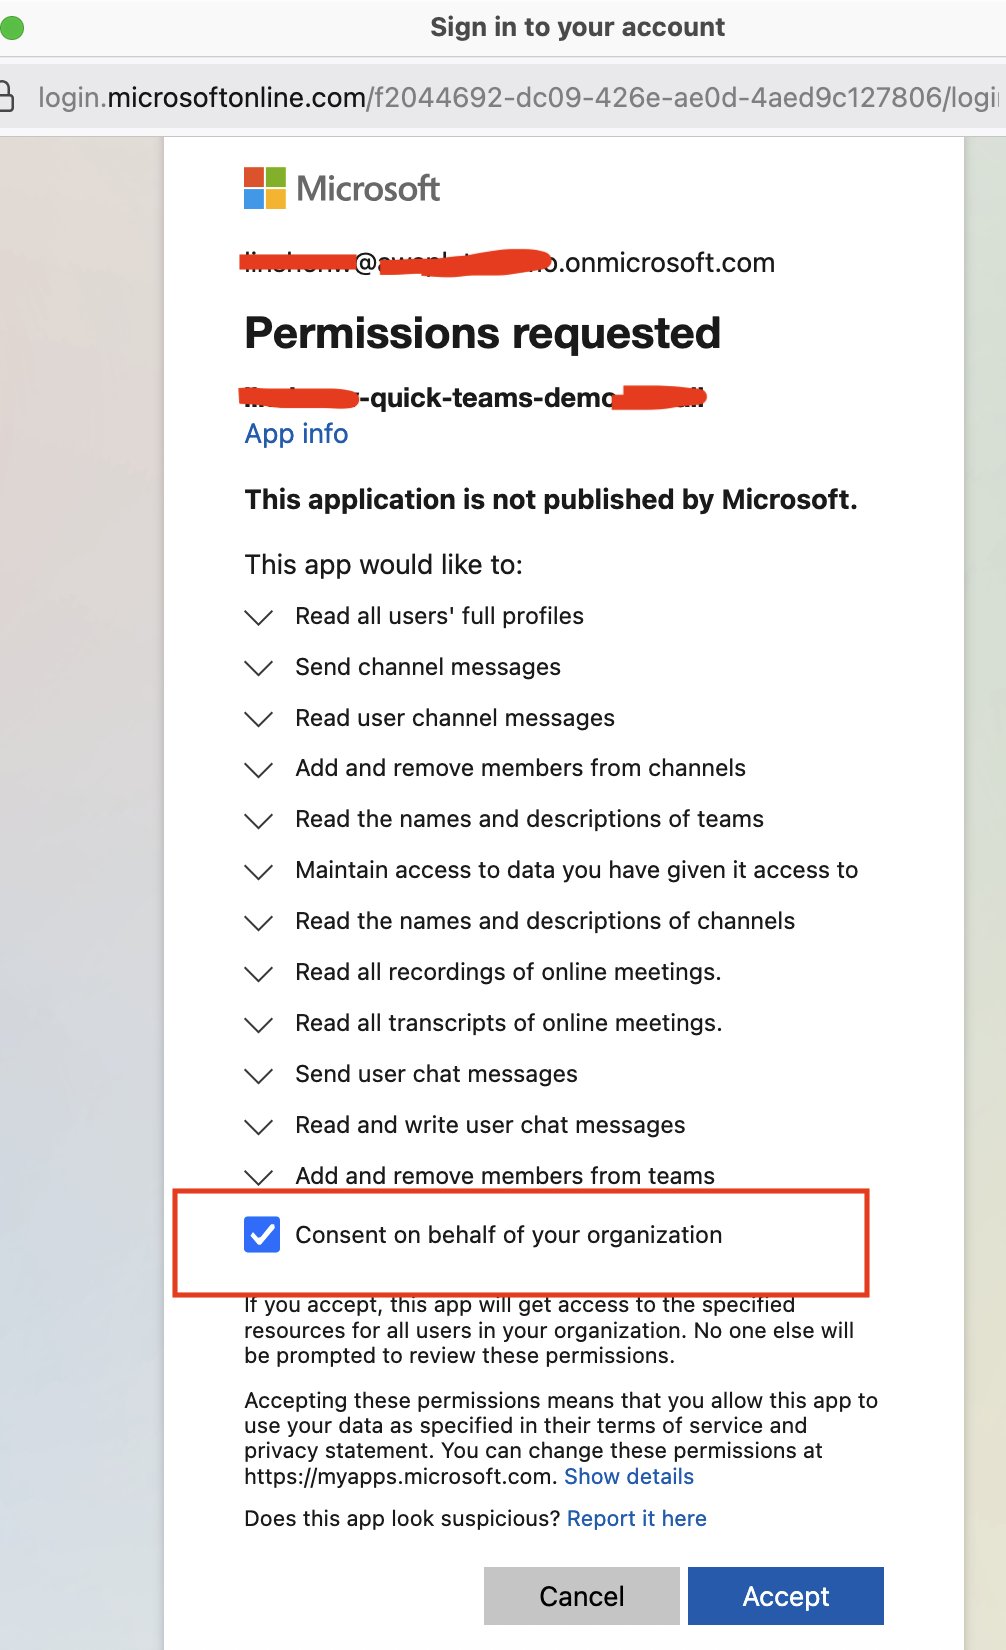Expand the Send user chat messages permission
The height and width of the screenshot is (1650, 1006).
tap(258, 1076)
